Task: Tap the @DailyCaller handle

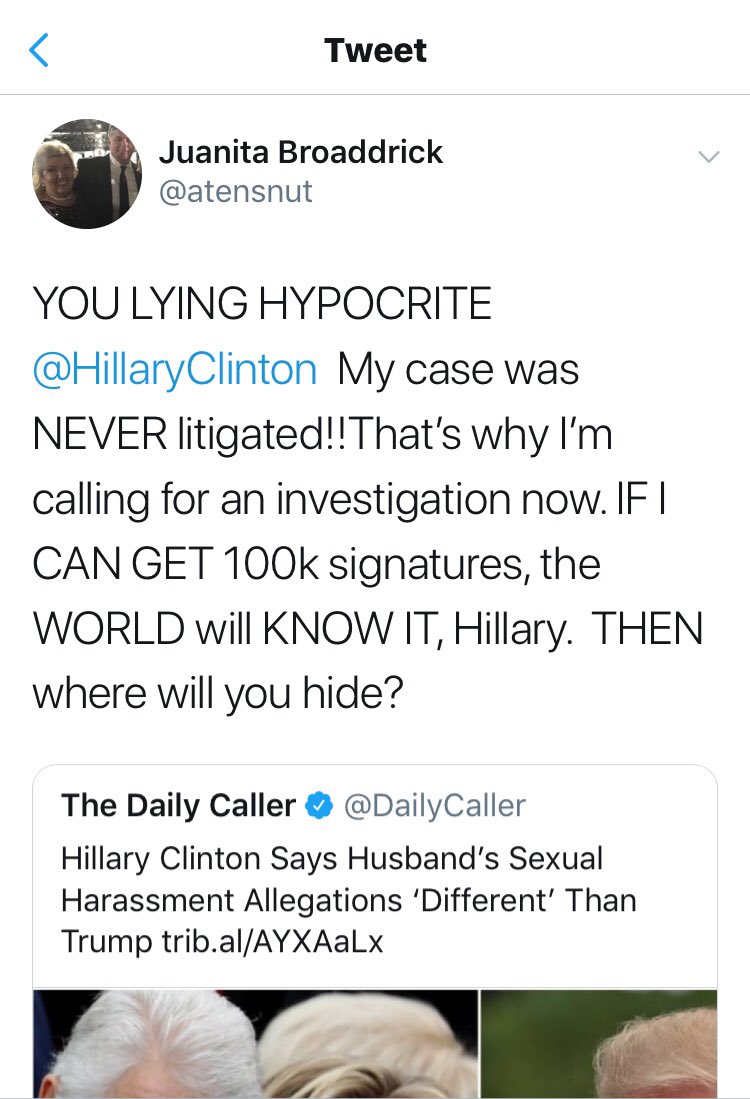Action: pos(434,806)
